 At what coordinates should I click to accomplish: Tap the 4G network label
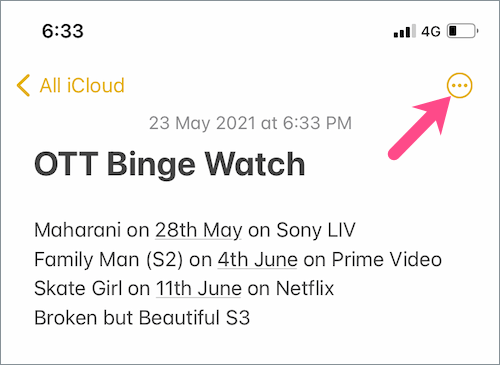point(431,32)
